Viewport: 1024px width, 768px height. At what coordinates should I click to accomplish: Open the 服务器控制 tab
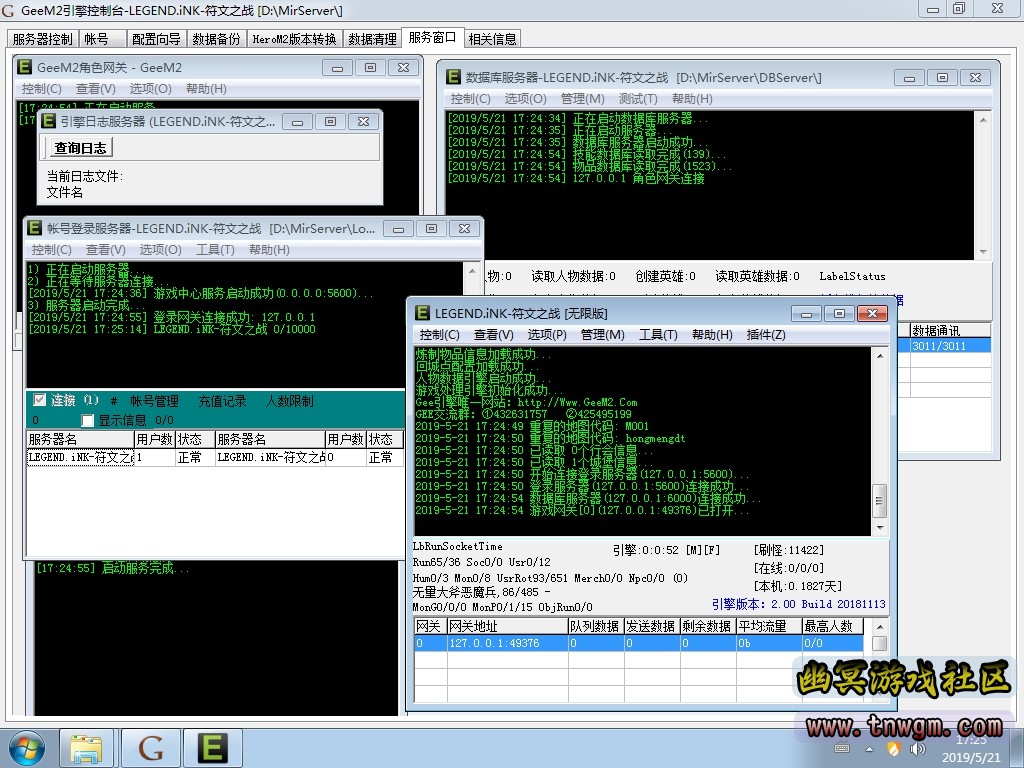pyautogui.click(x=42, y=39)
